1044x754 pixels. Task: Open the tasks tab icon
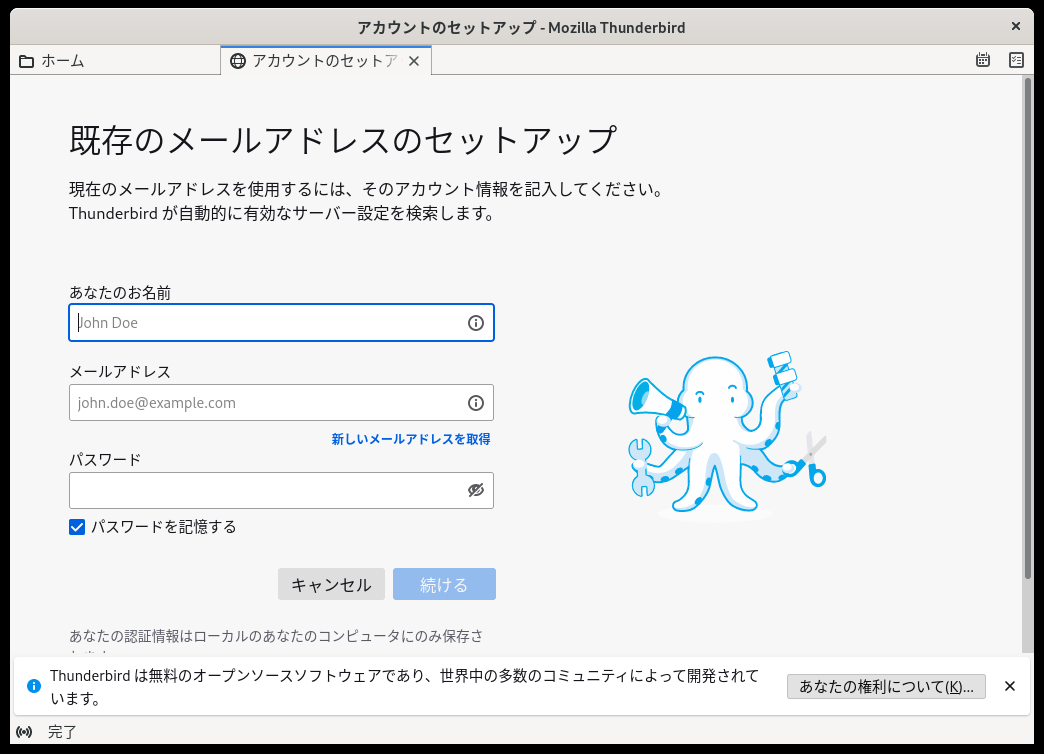pos(1016,60)
